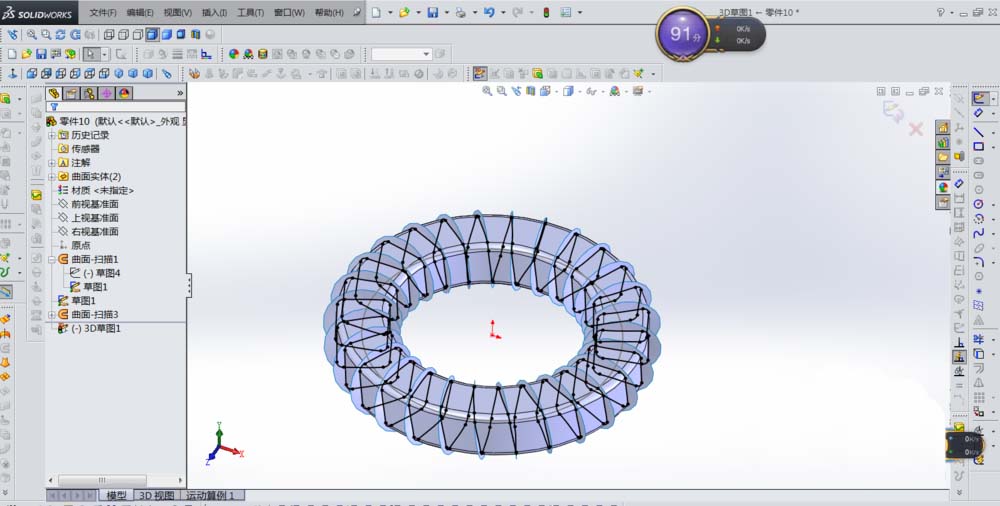Click the feature tree filter field
Screen dimensions: 1000x506
[x=116, y=107]
